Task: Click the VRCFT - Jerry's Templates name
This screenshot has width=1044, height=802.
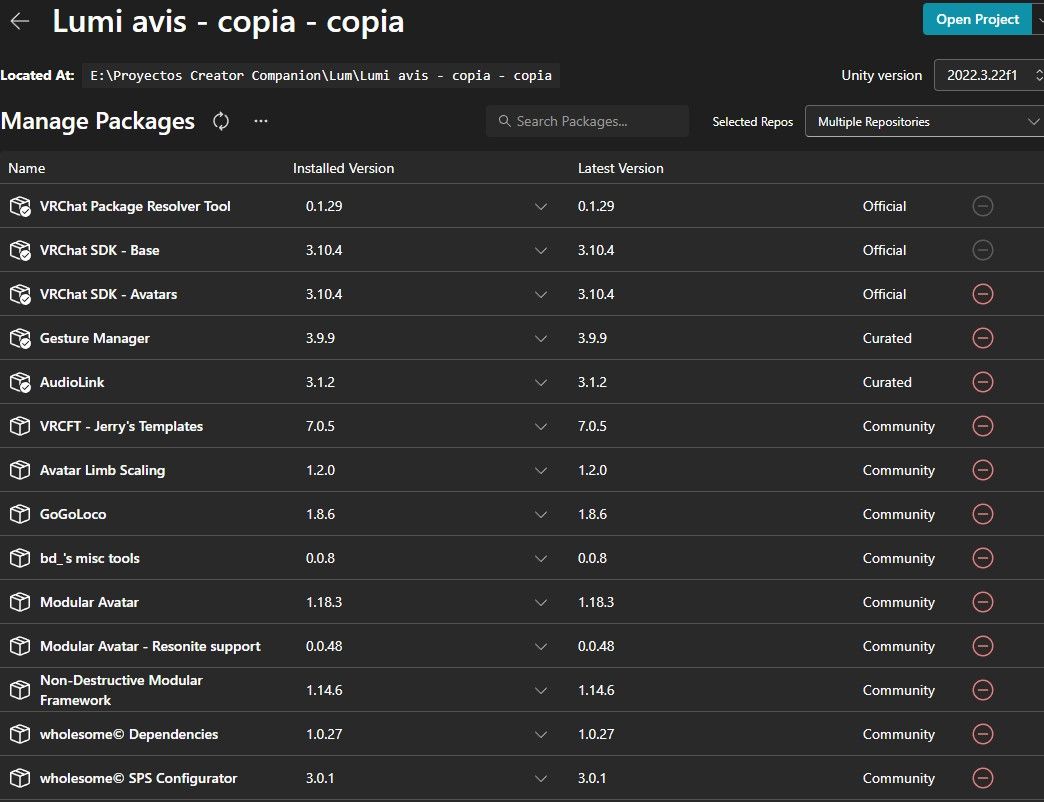Action: pyautogui.click(x=121, y=426)
